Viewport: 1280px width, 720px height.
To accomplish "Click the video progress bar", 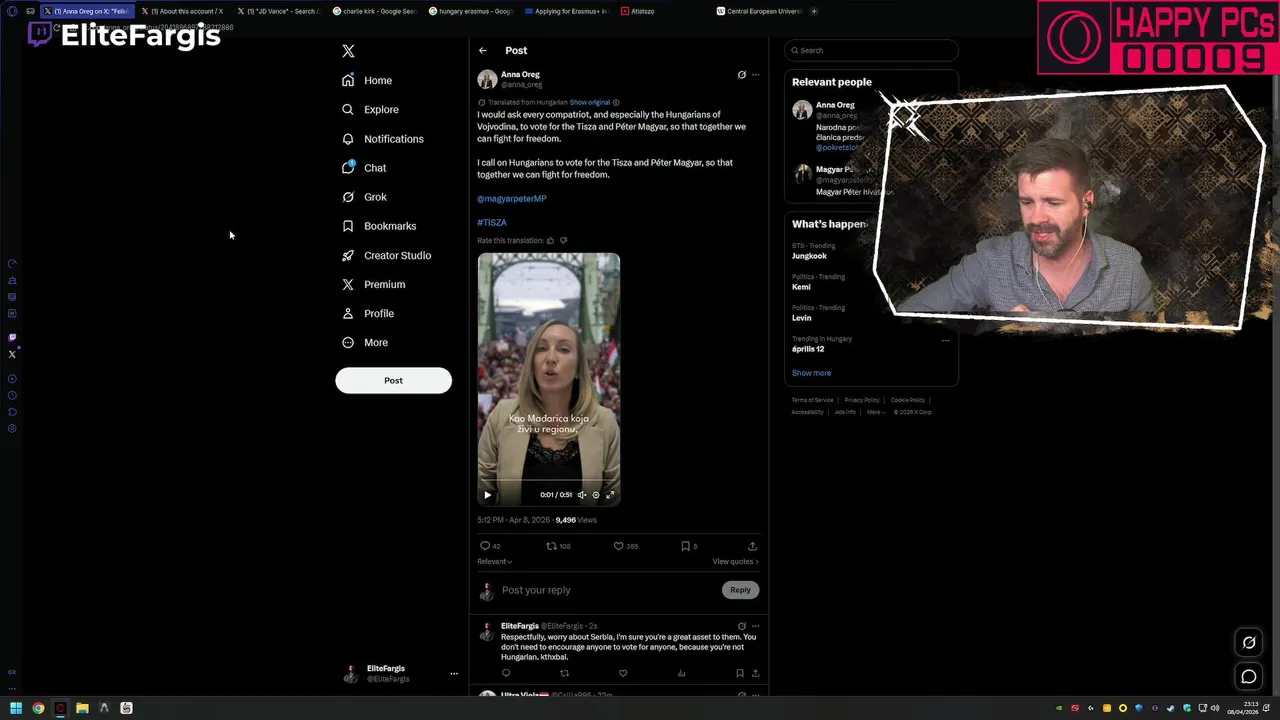I will (x=548, y=482).
